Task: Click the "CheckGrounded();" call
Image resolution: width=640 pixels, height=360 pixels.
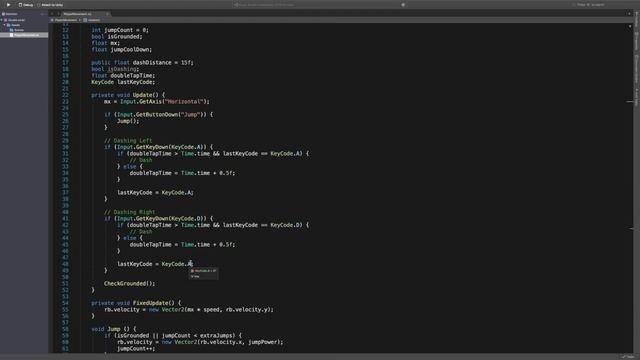Action: pos(129,284)
